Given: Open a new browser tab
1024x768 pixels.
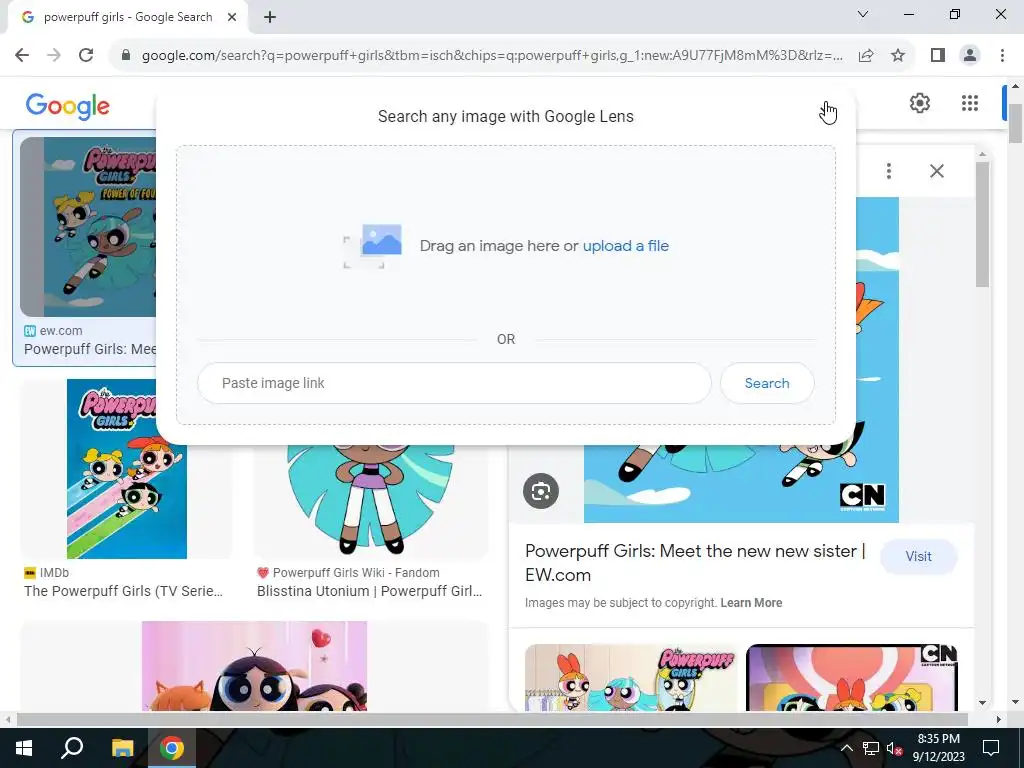Looking at the screenshot, I should coord(270,18).
